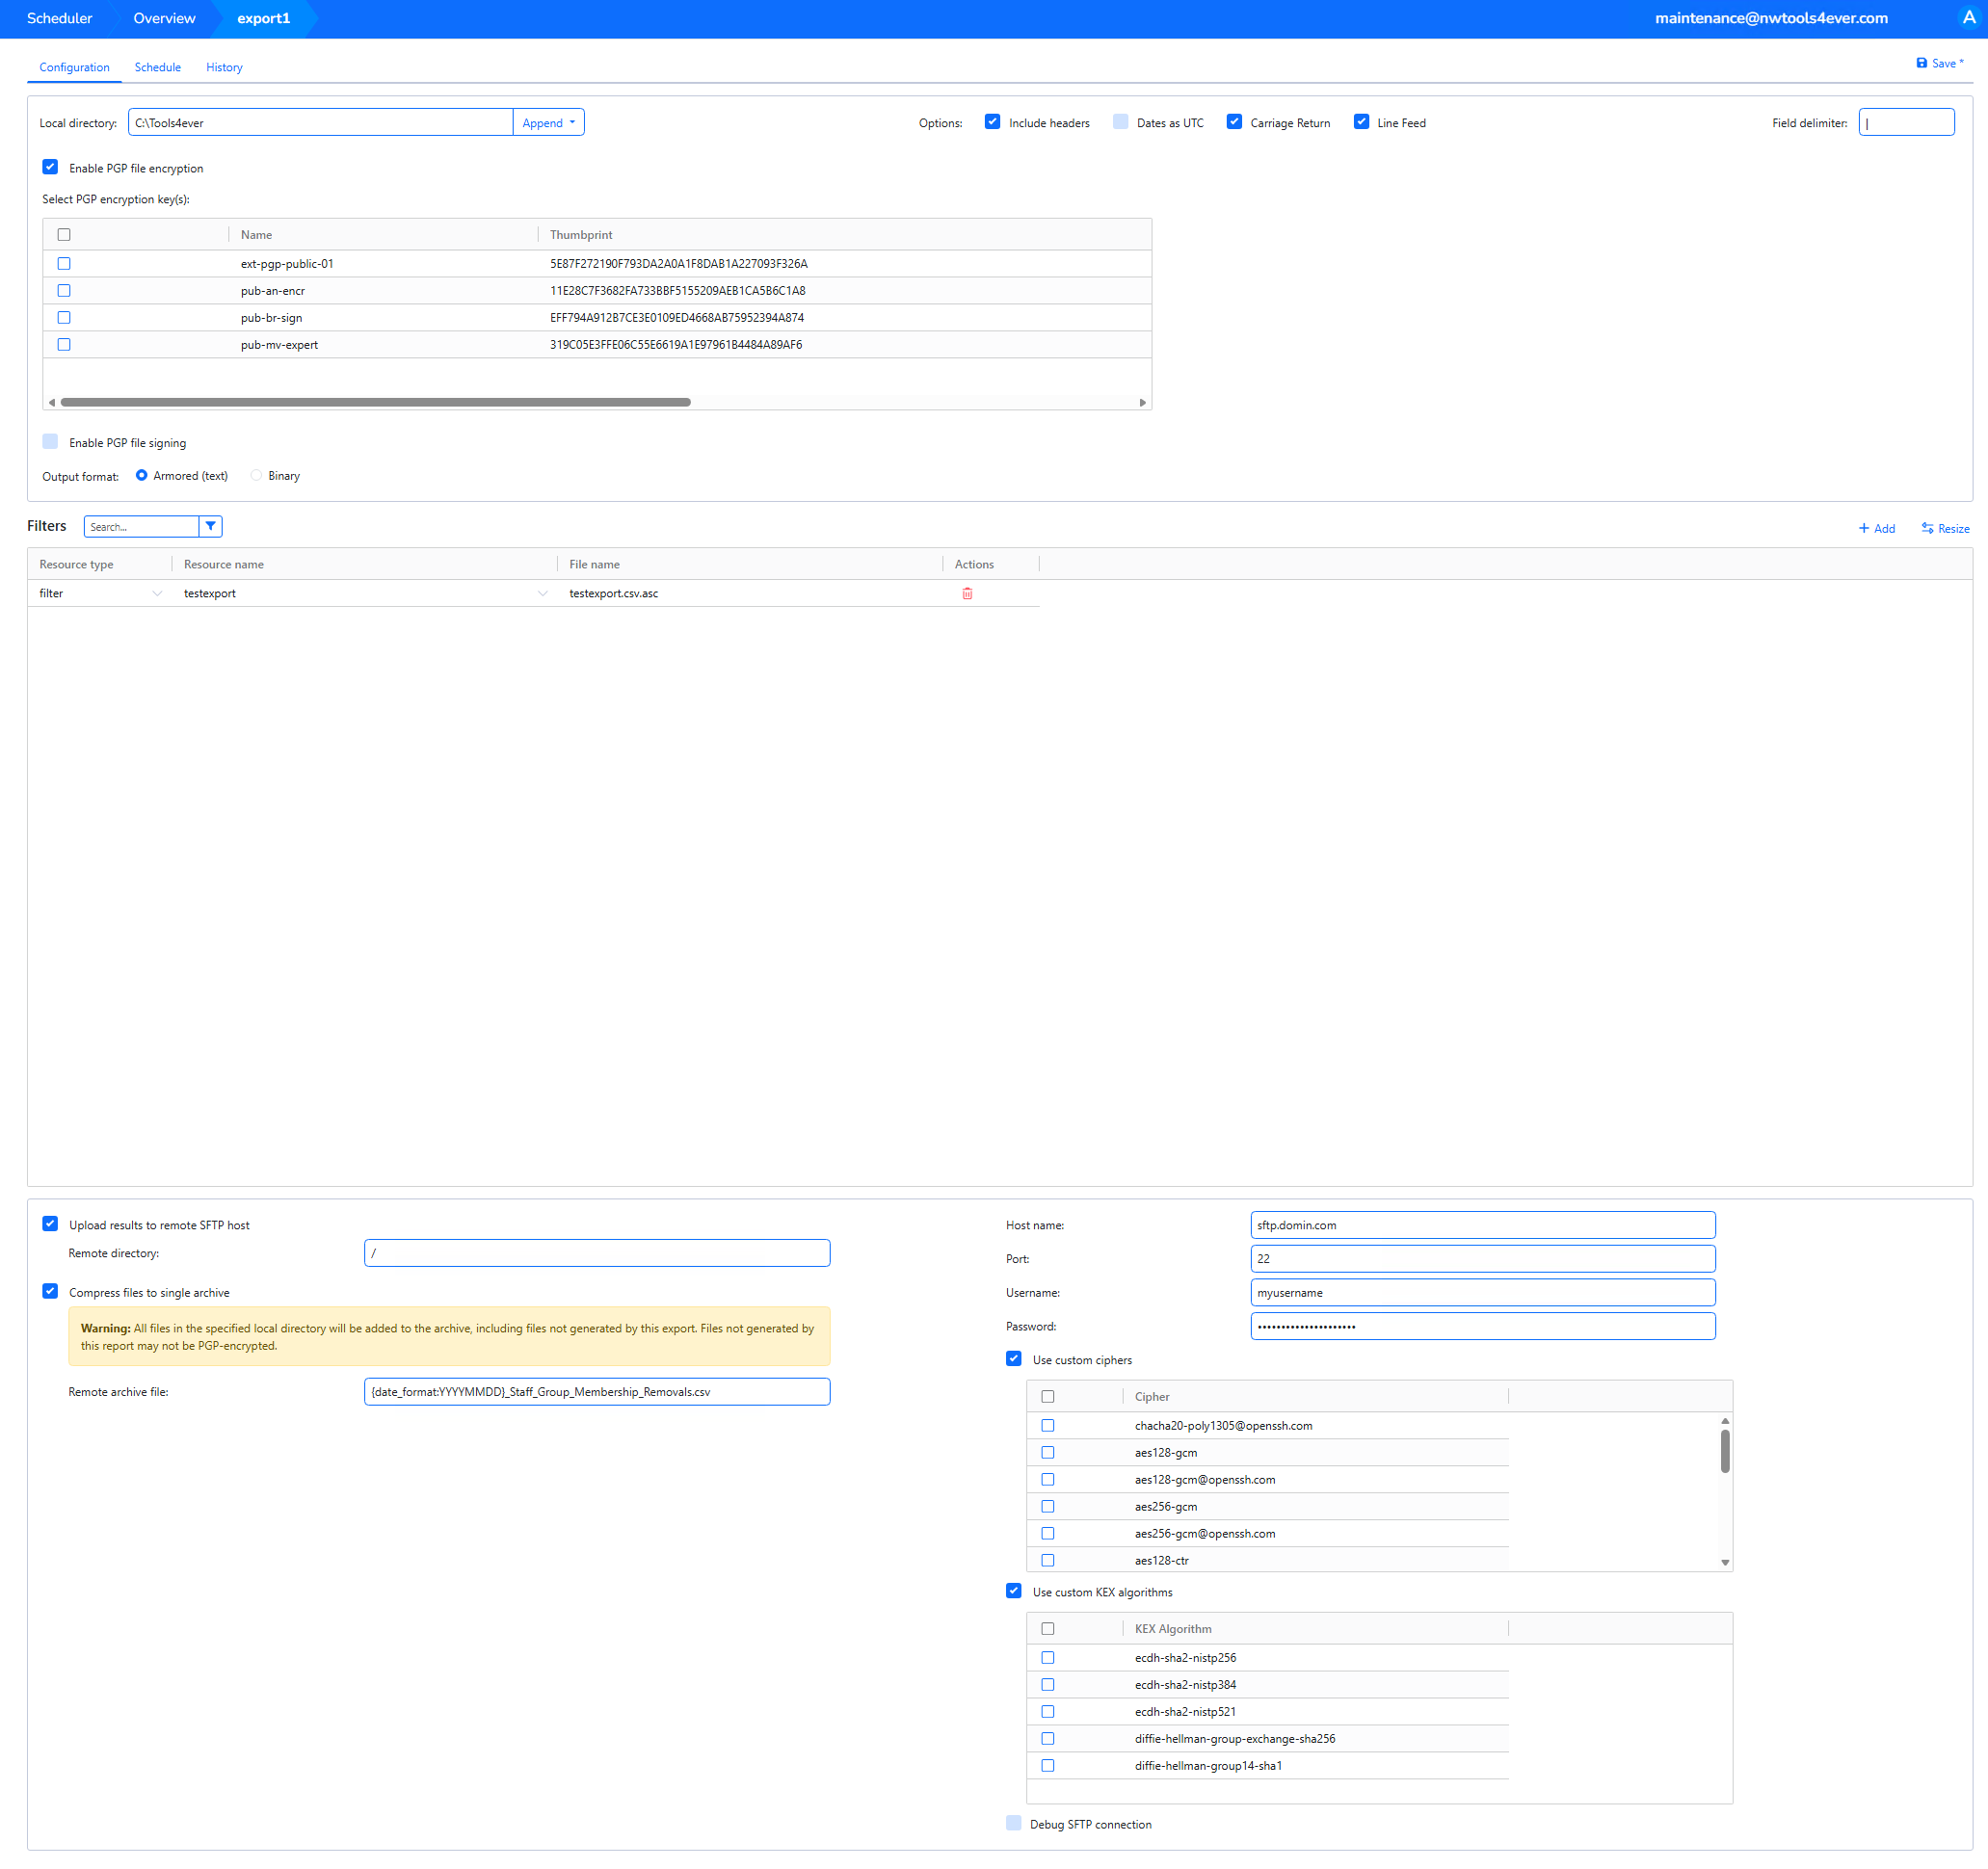Screen dimensions: 1988x1869
Task: Click the user avatar icon in header
Action: pos(1968,18)
